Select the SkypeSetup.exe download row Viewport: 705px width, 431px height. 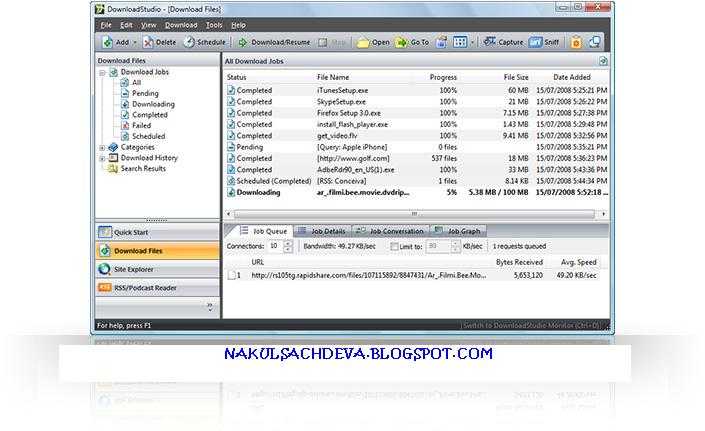click(417, 102)
